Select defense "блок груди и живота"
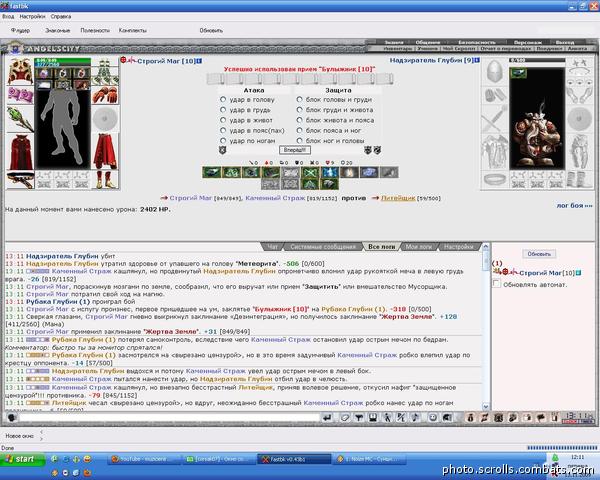 (300, 110)
